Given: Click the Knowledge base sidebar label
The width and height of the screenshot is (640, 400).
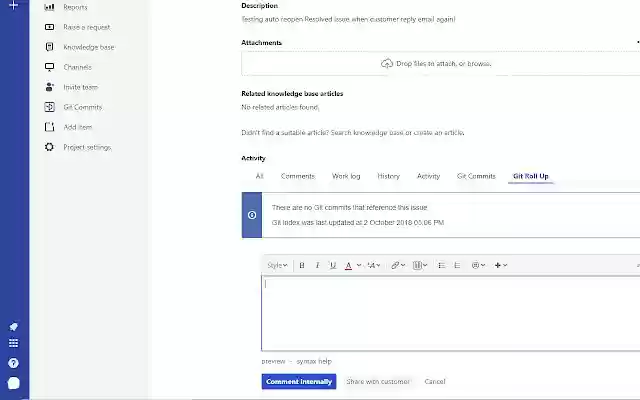Looking at the screenshot, I should click(x=89, y=47).
